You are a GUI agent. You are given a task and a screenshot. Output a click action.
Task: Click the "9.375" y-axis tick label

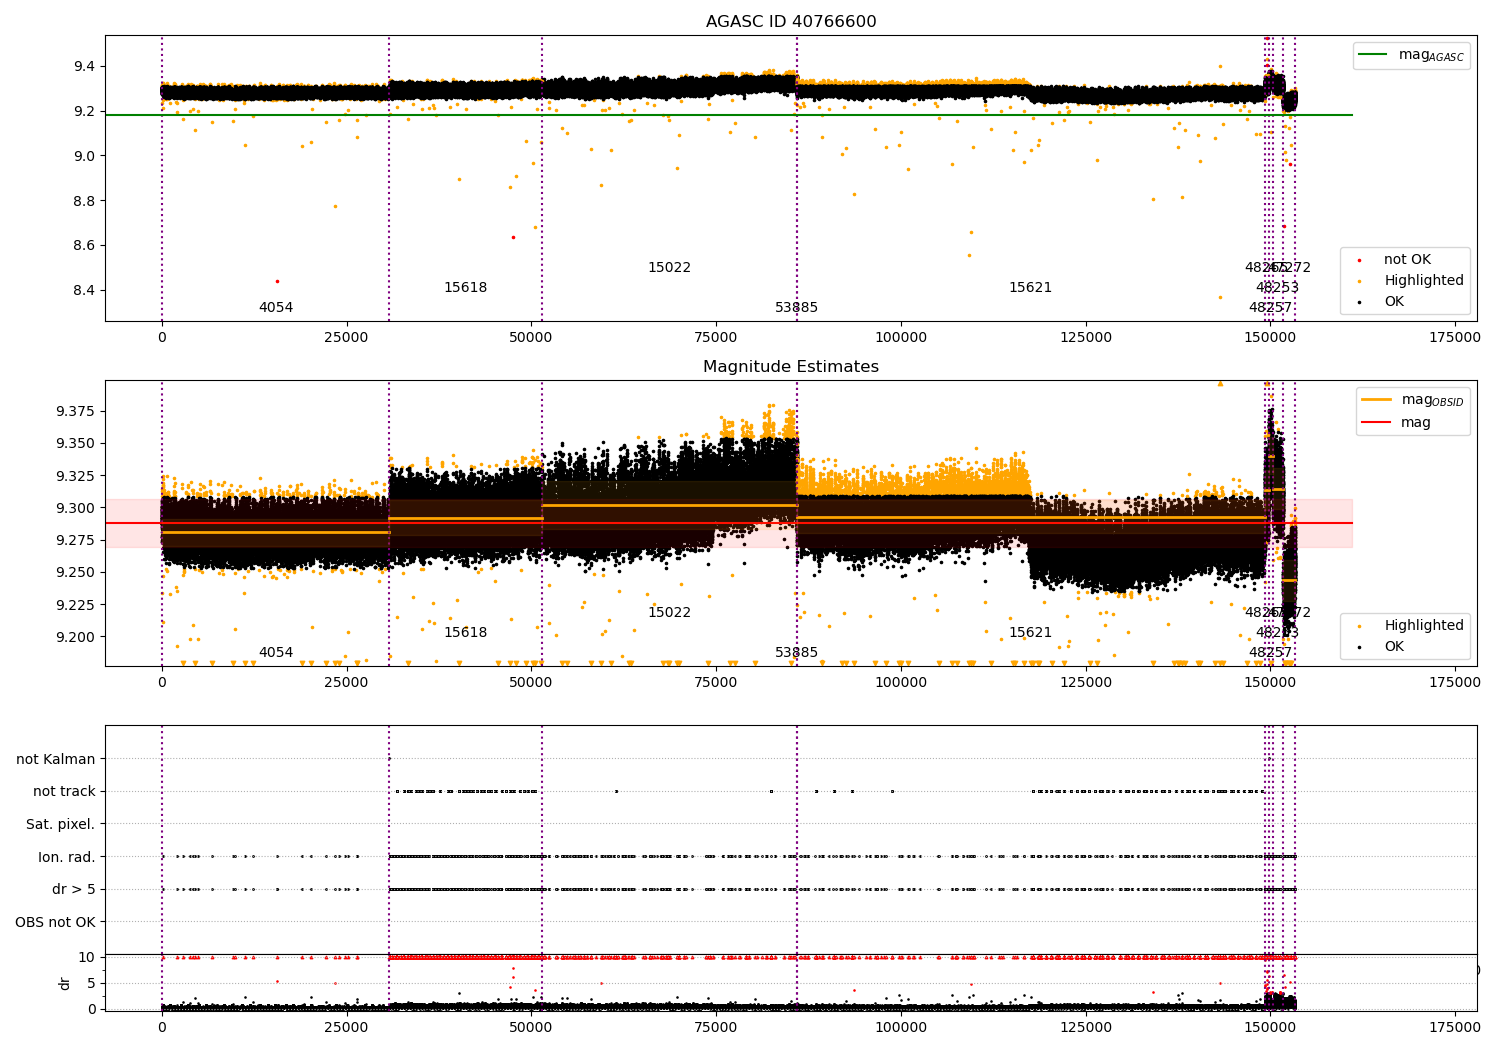(x=76, y=411)
